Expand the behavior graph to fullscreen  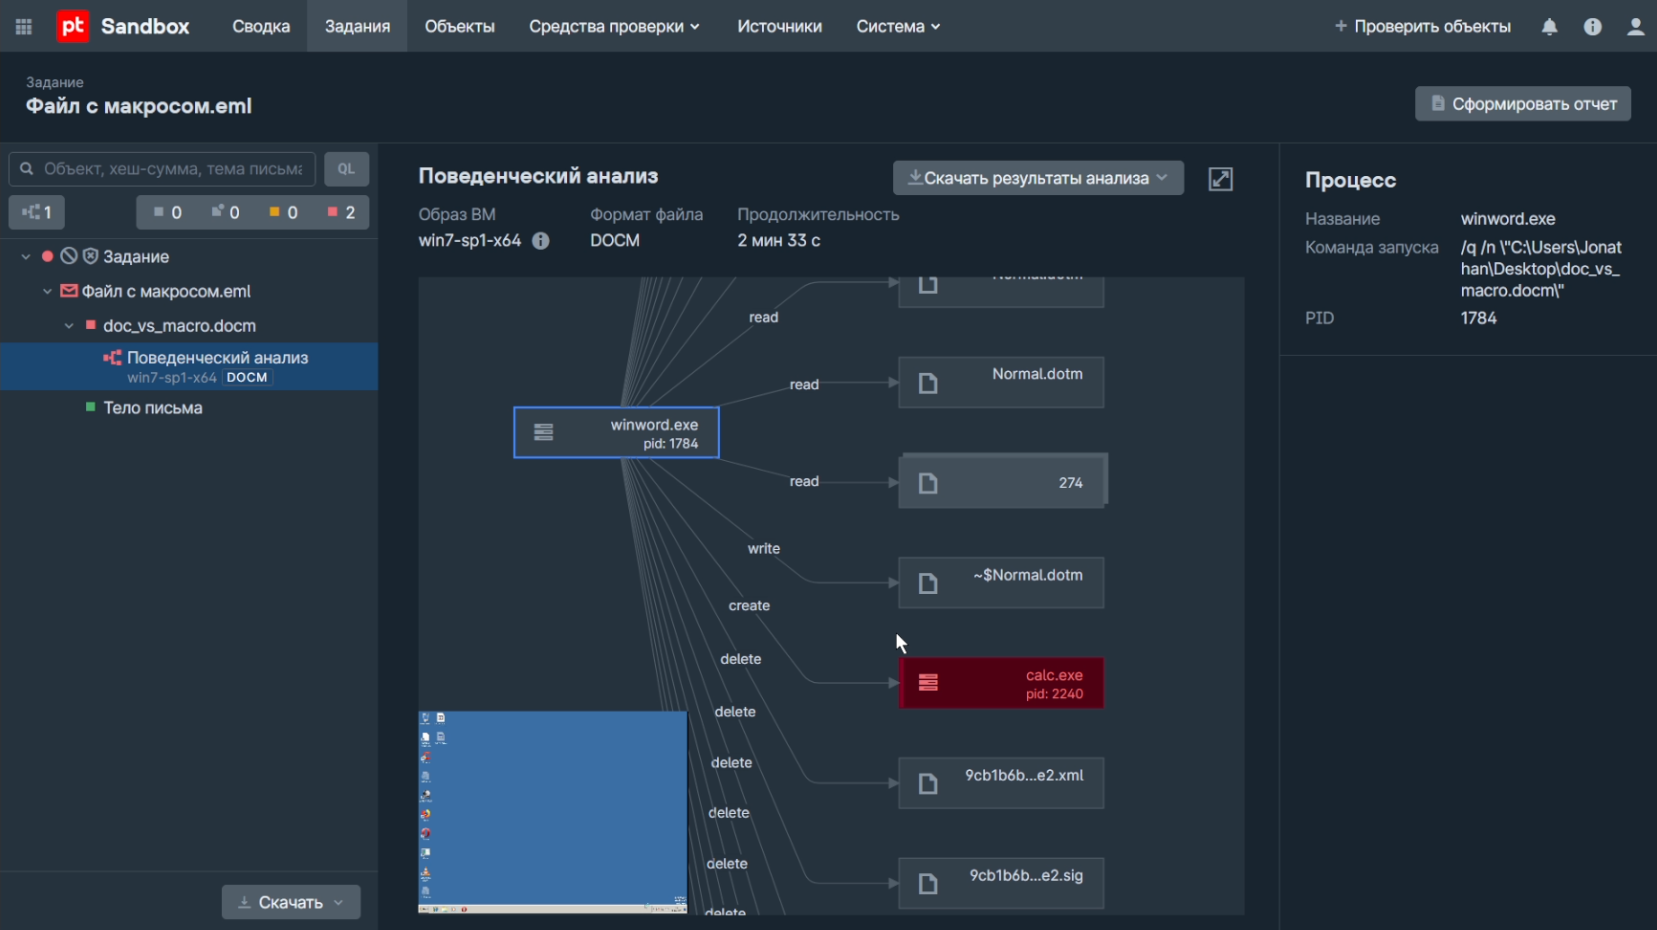[1220, 179]
